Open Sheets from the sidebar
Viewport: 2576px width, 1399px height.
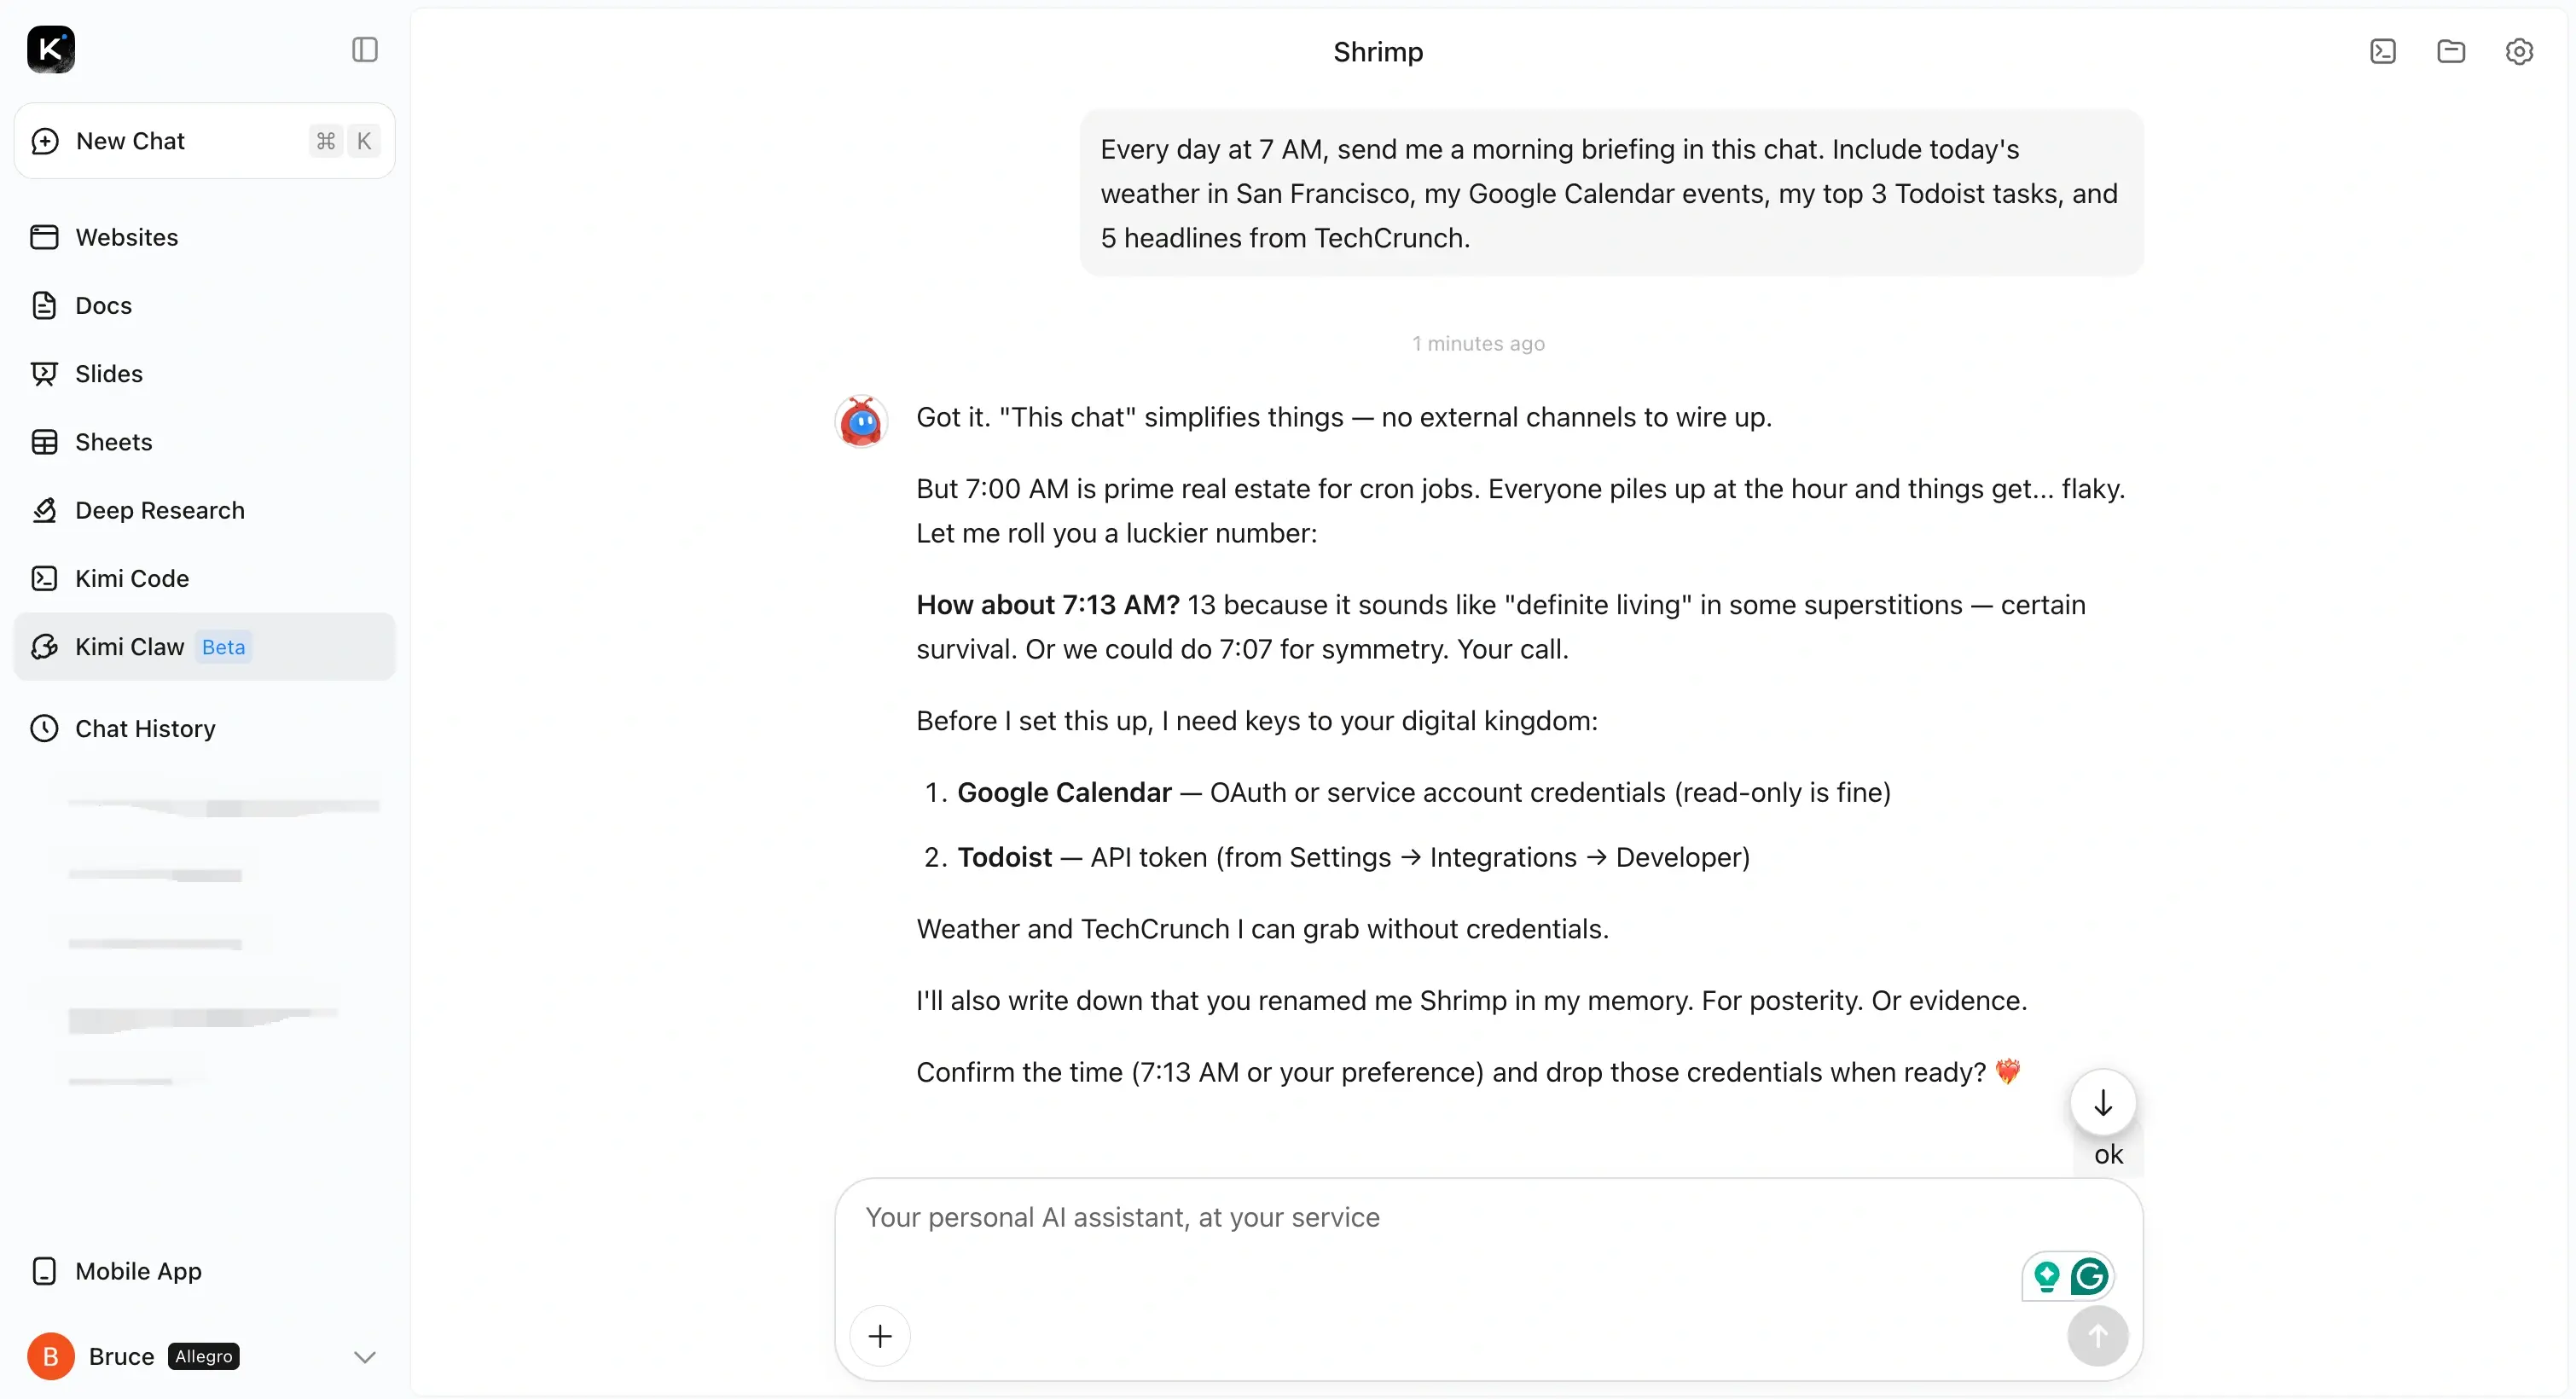[113, 442]
